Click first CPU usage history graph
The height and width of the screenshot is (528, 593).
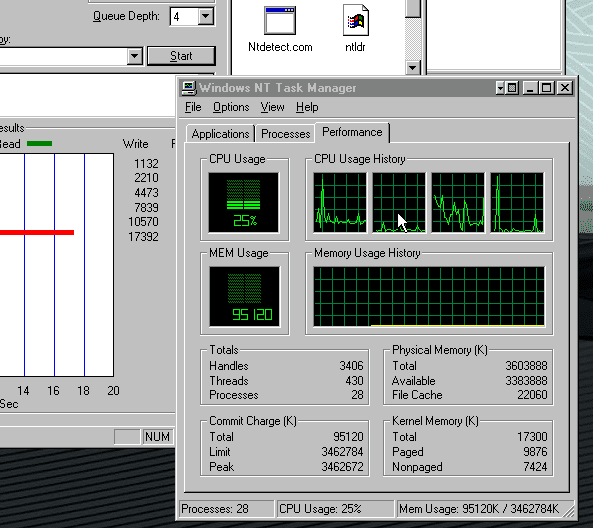coord(340,202)
